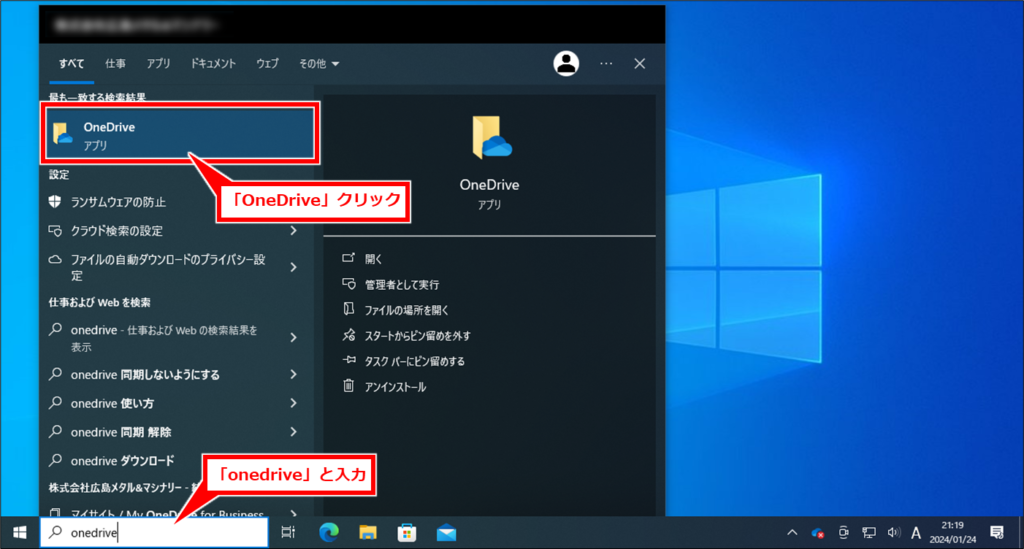This screenshot has width=1024, height=549.
Task: Choose アンインストール
Action: click(395, 387)
